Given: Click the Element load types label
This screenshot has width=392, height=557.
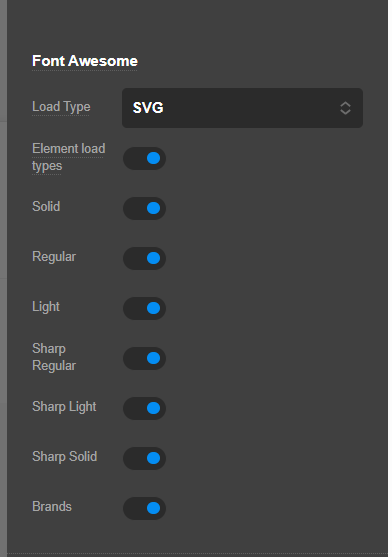Looking at the screenshot, I should coord(69,157).
